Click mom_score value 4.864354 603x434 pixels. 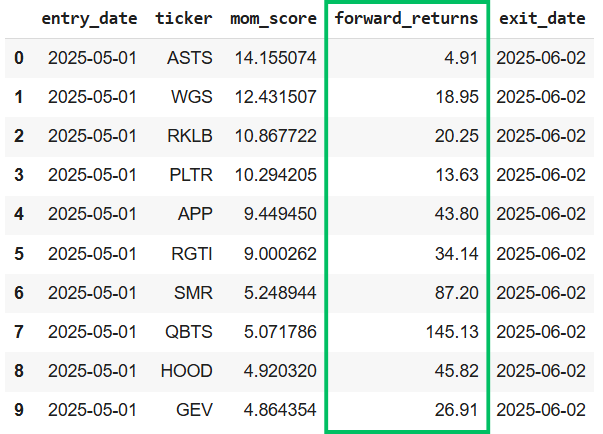pos(280,410)
